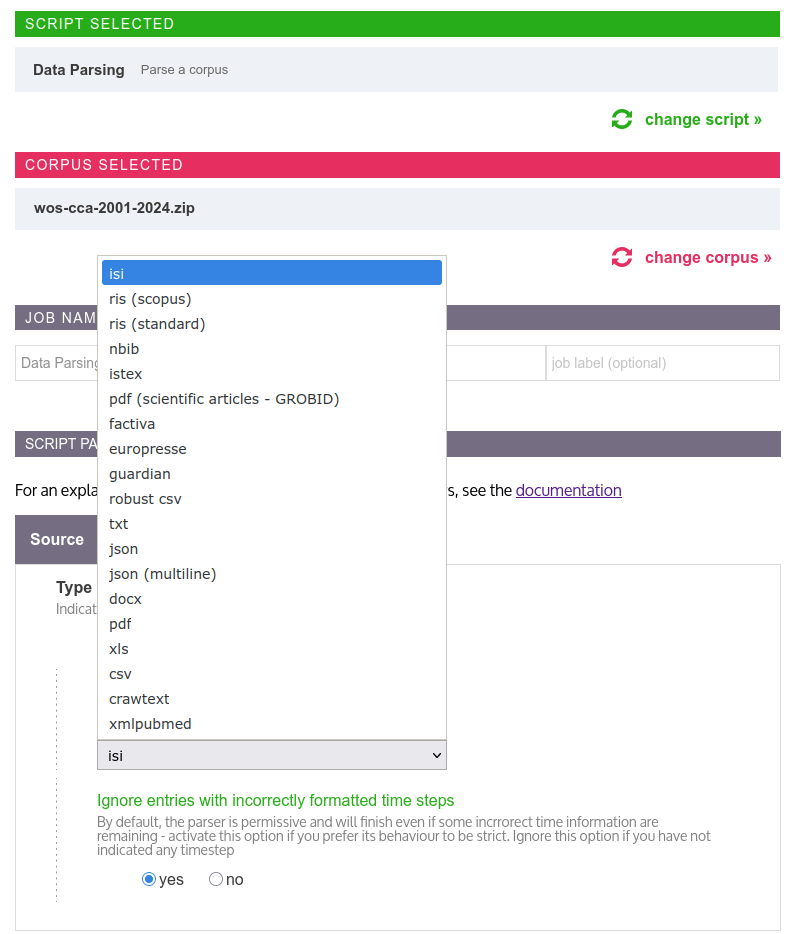Select the highlighted isi option

271,274
